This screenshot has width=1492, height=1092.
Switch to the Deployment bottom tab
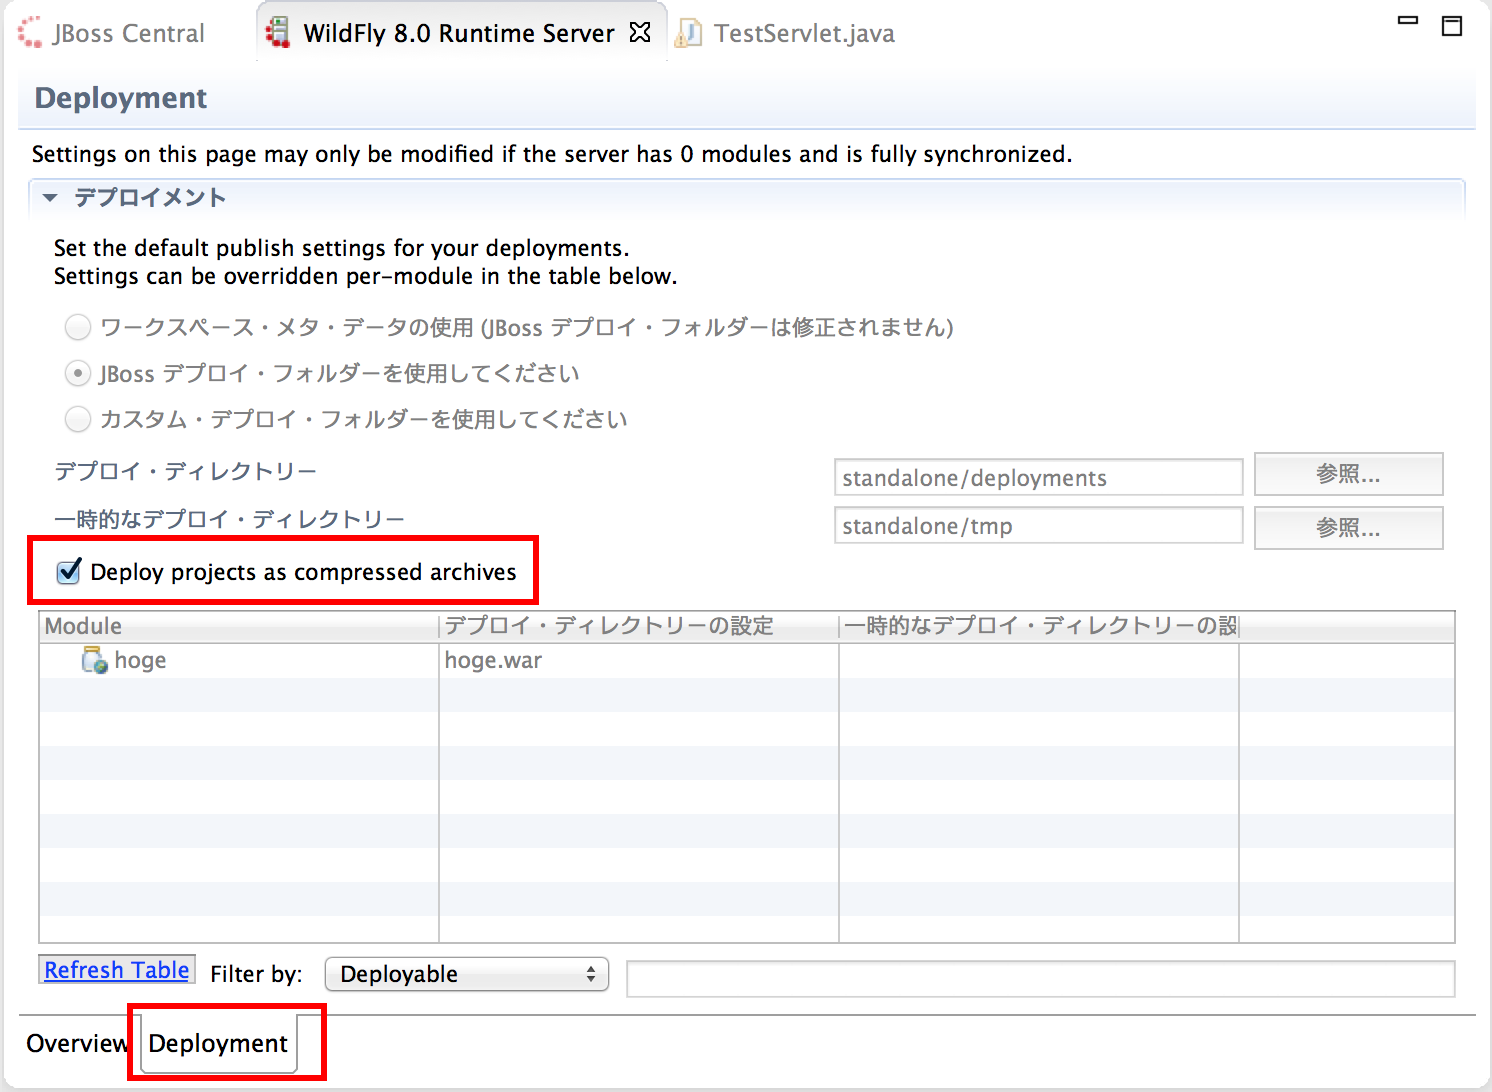(x=218, y=1043)
